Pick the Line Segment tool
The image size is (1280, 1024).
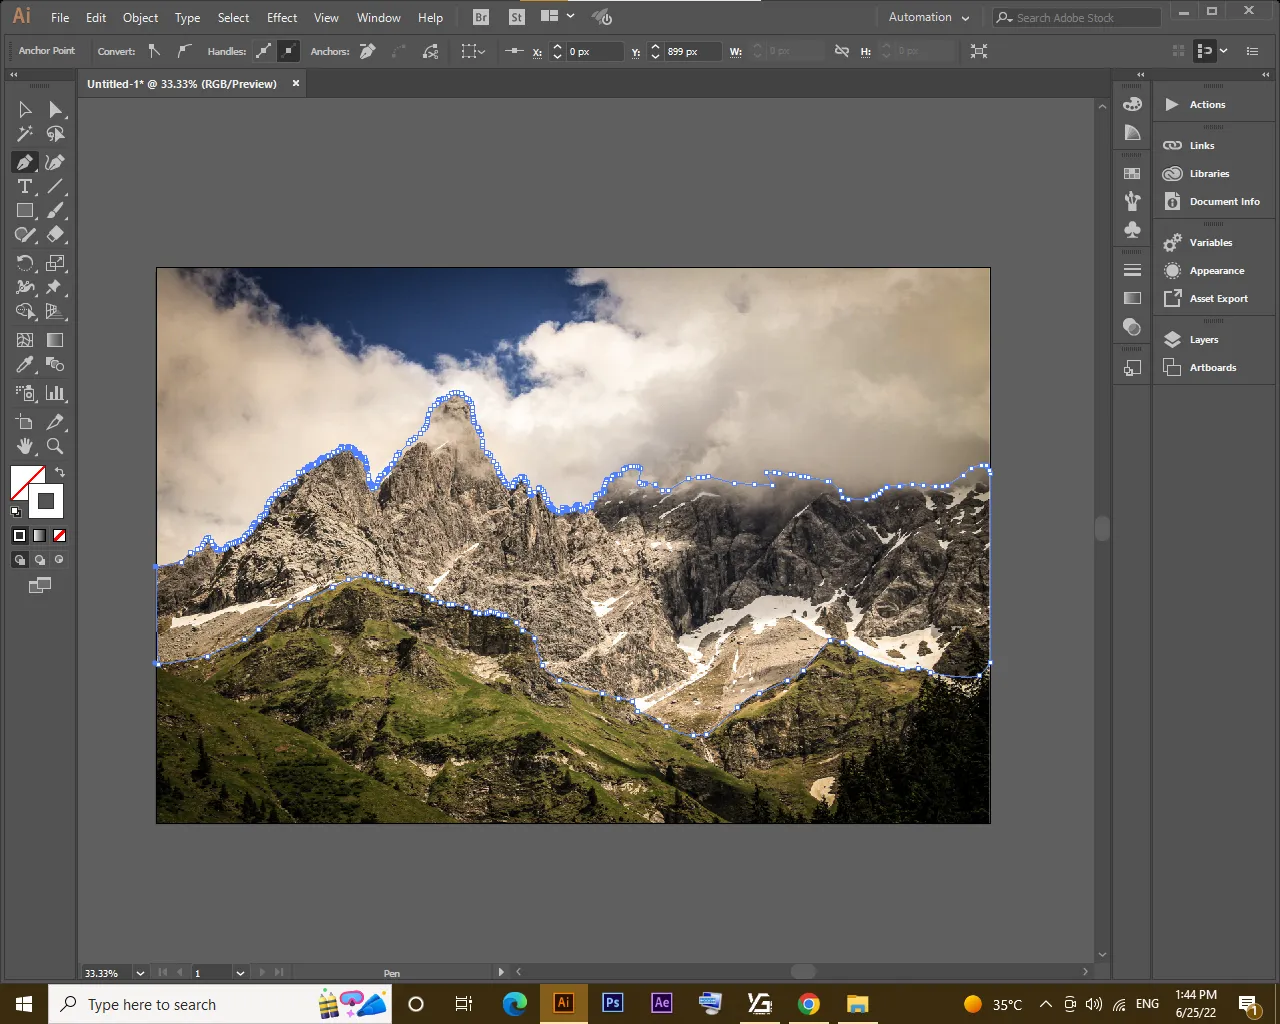[x=55, y=187]
